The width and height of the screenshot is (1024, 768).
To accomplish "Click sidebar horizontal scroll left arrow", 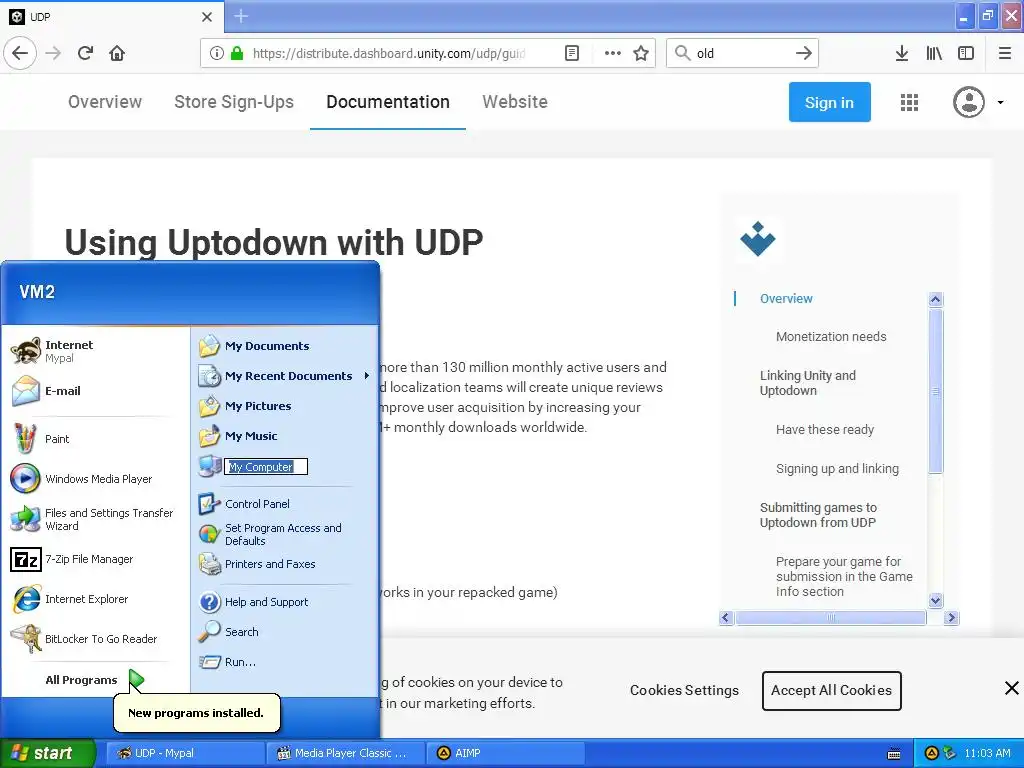I will (726, 617).
